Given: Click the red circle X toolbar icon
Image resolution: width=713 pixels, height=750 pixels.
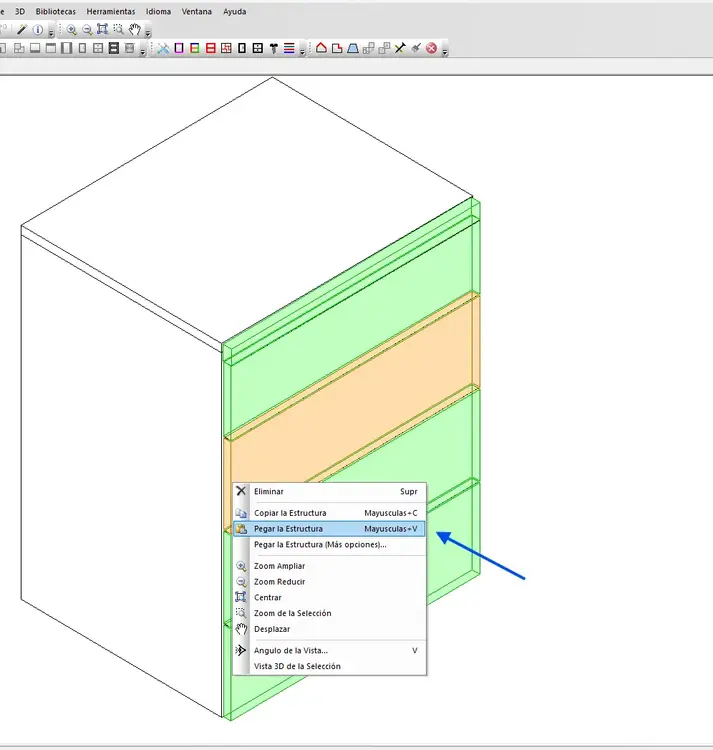Looking at the screenshot, I should (432, 48).
